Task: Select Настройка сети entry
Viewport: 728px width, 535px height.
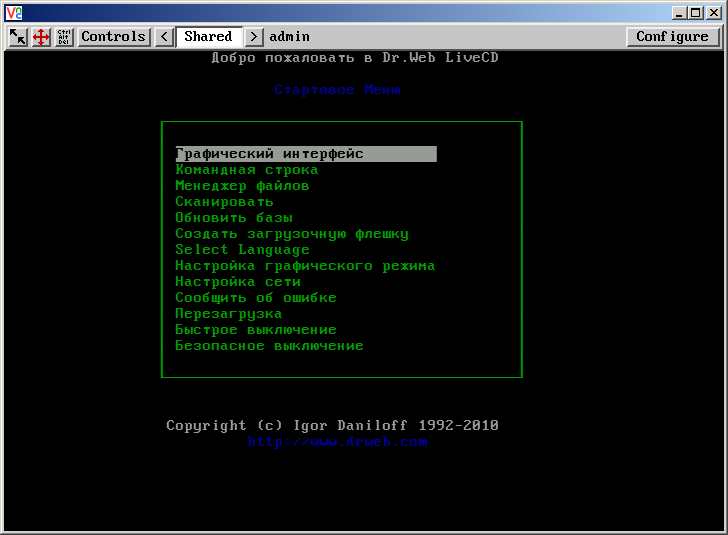Action: click(x=238, y=282)
